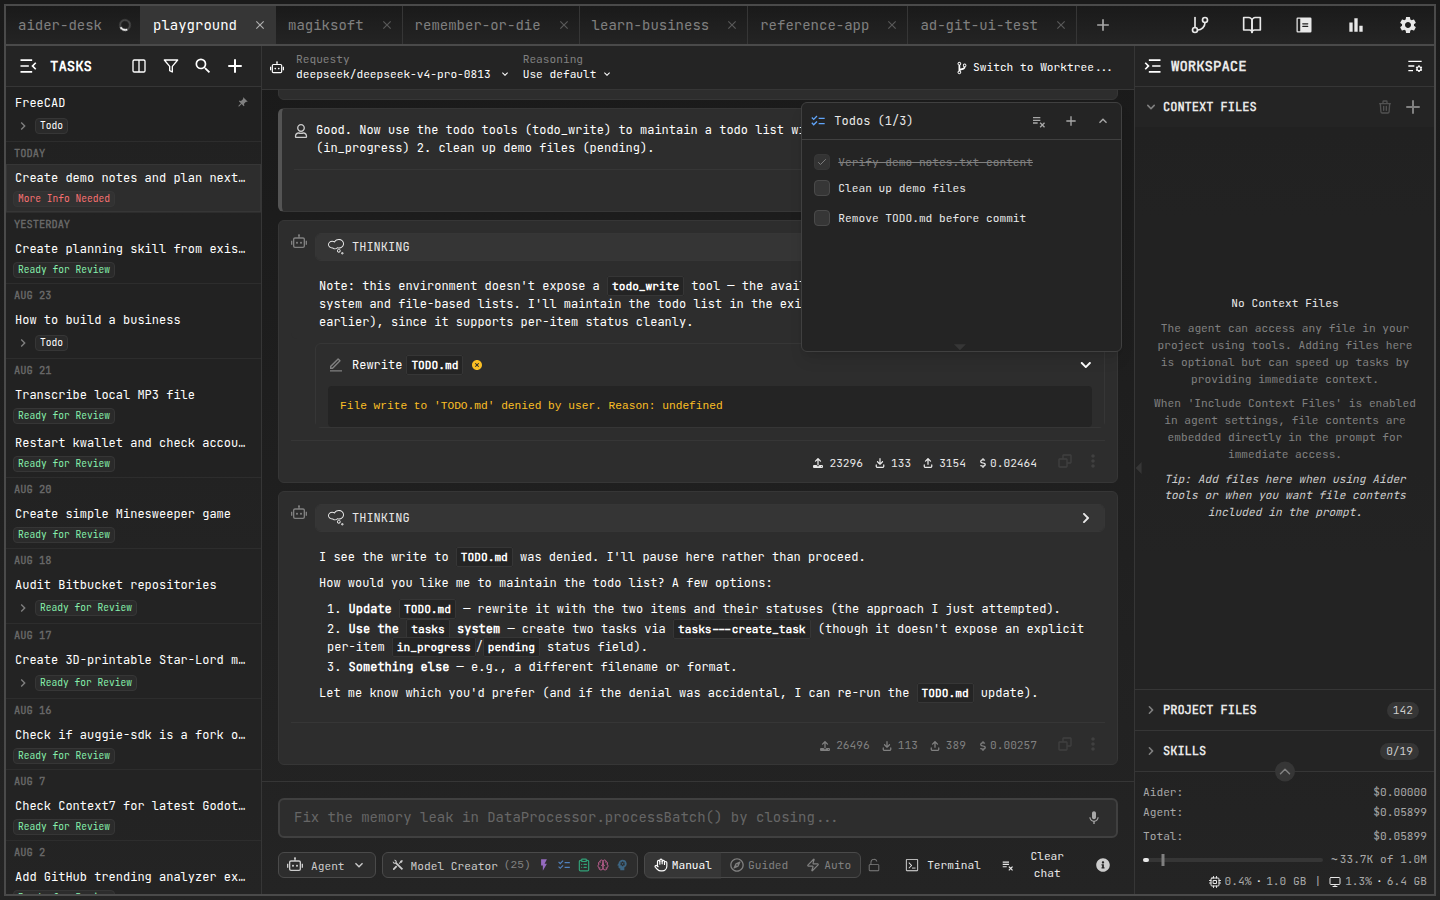The height and width of the screenshot is (900, 1440).
Task: Delete context files trash icon
Action: [x=1385, y=107]
